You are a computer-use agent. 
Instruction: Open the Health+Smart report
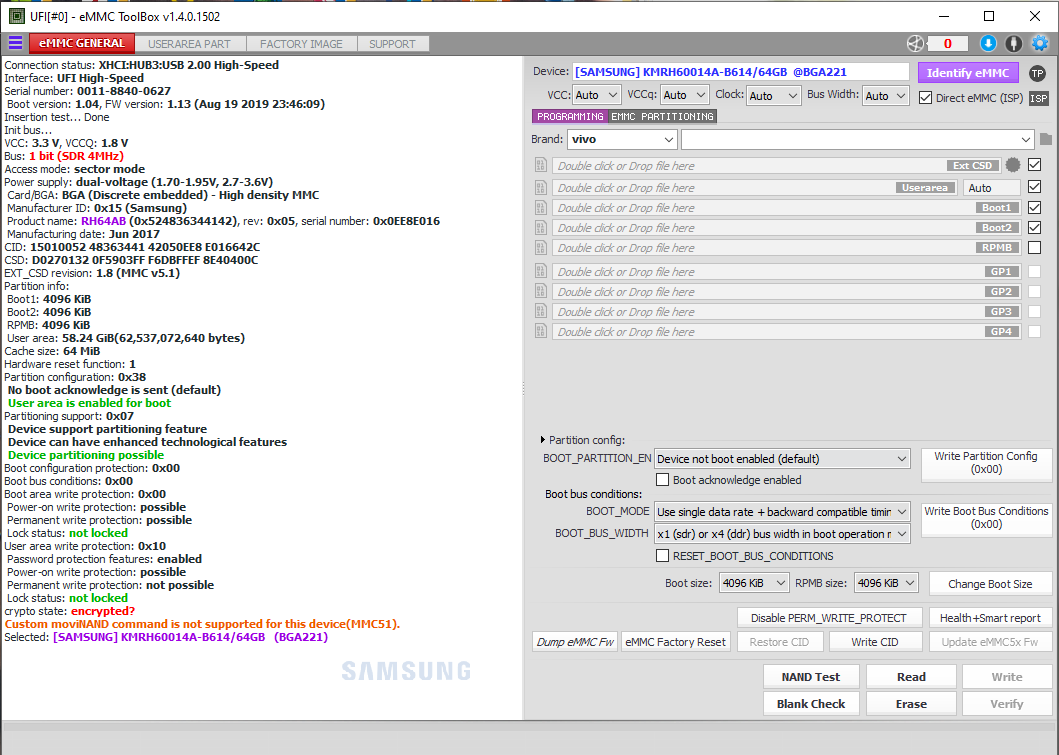click(x=990, y=618)
